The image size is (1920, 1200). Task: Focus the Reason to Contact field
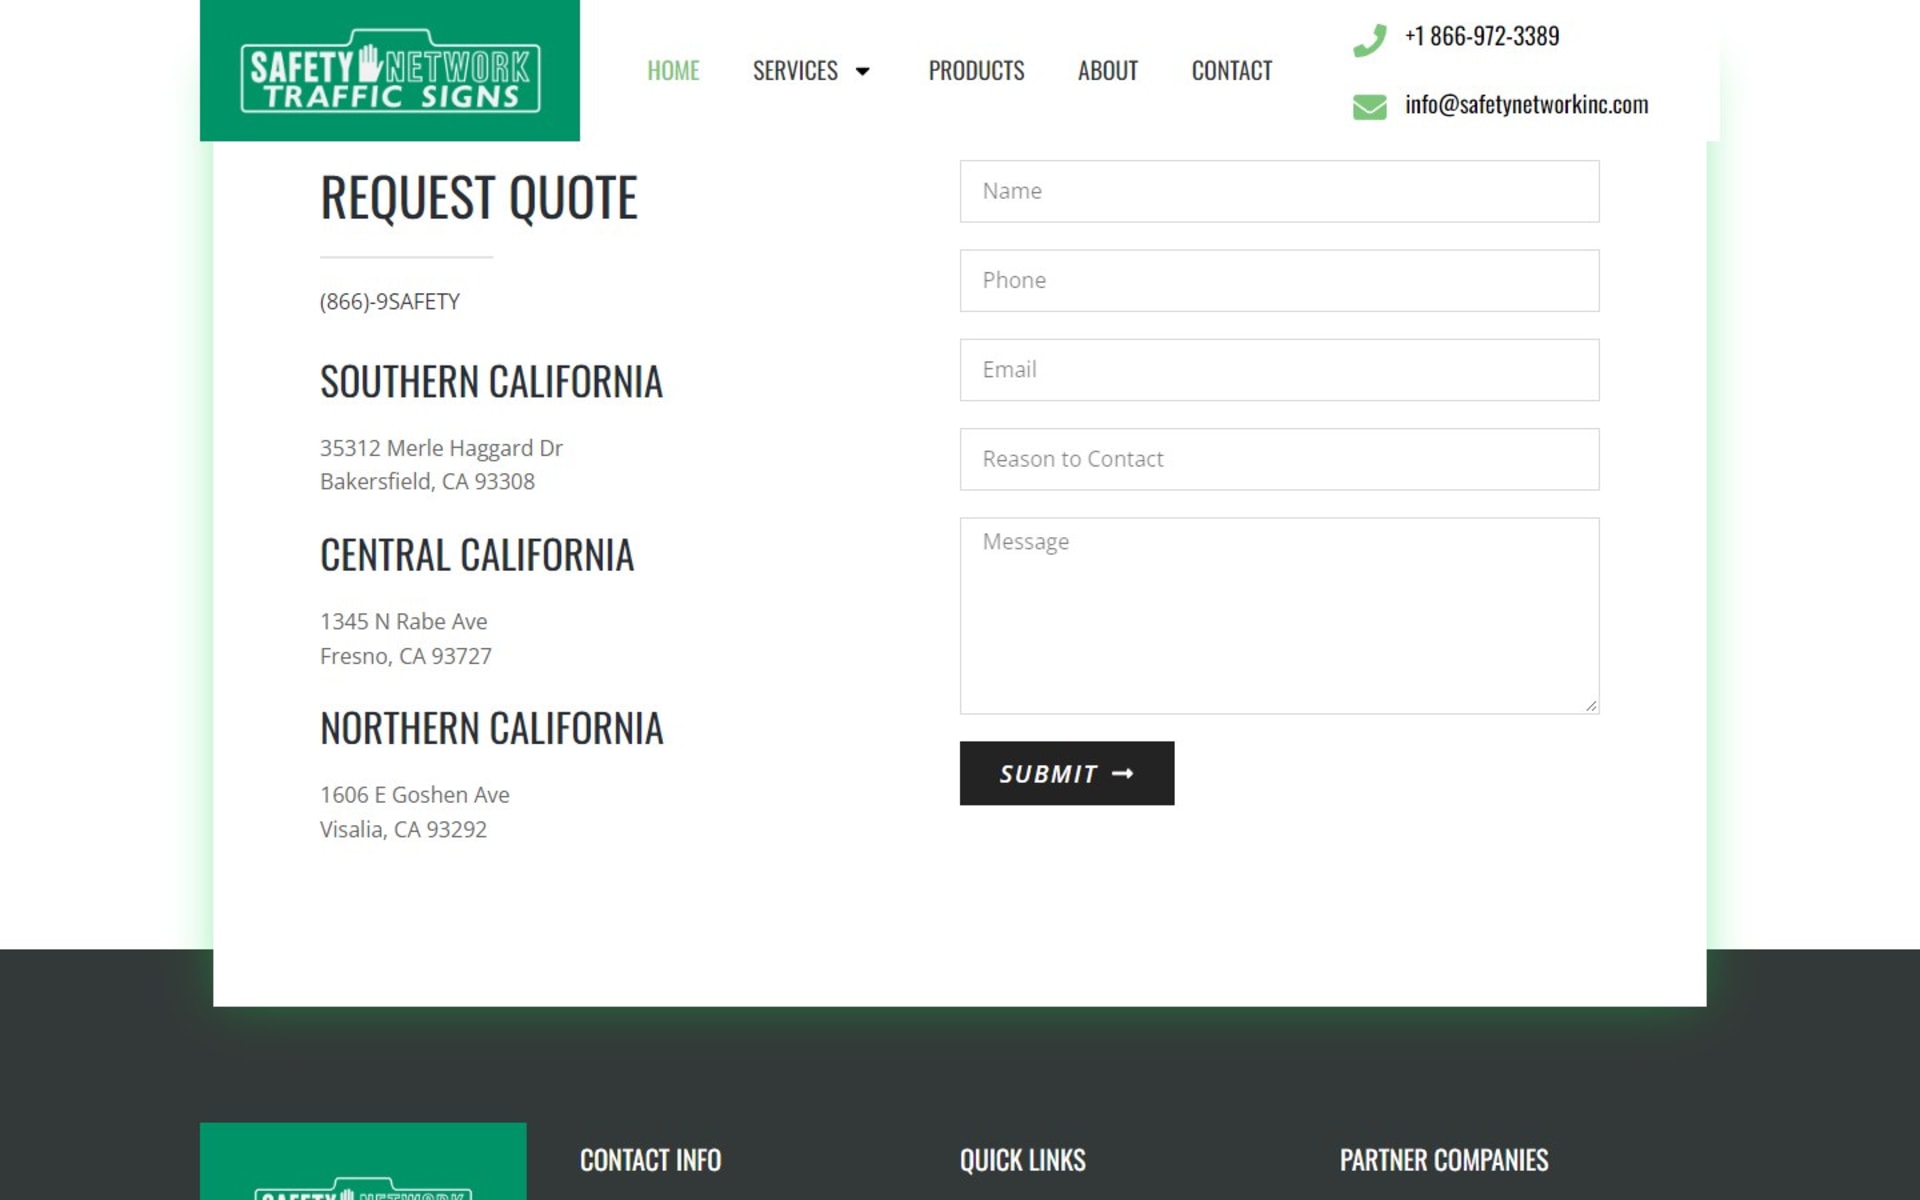(1279, 459)
